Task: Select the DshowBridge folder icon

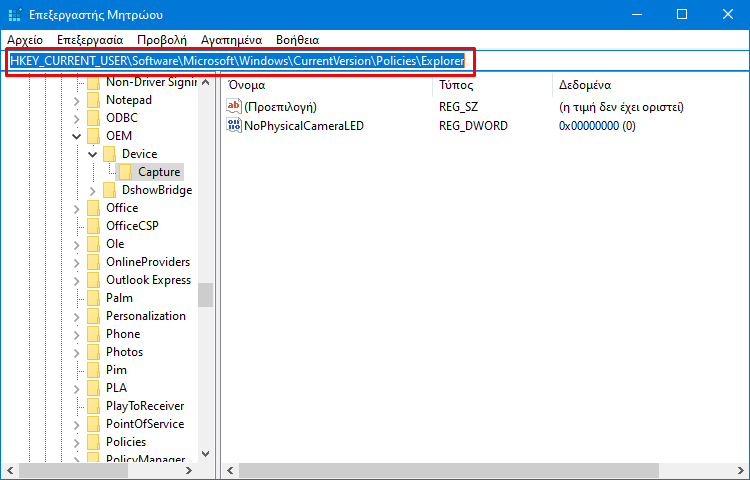Action: 110,190
